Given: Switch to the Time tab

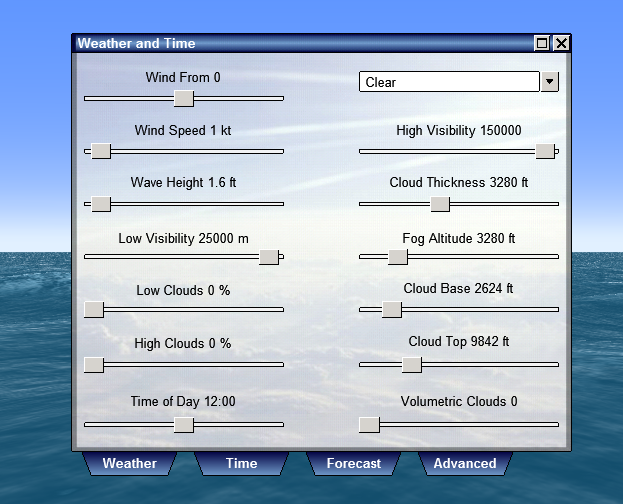Looking at the screenshot, I should pyautogui.click(x=242, y=463).
